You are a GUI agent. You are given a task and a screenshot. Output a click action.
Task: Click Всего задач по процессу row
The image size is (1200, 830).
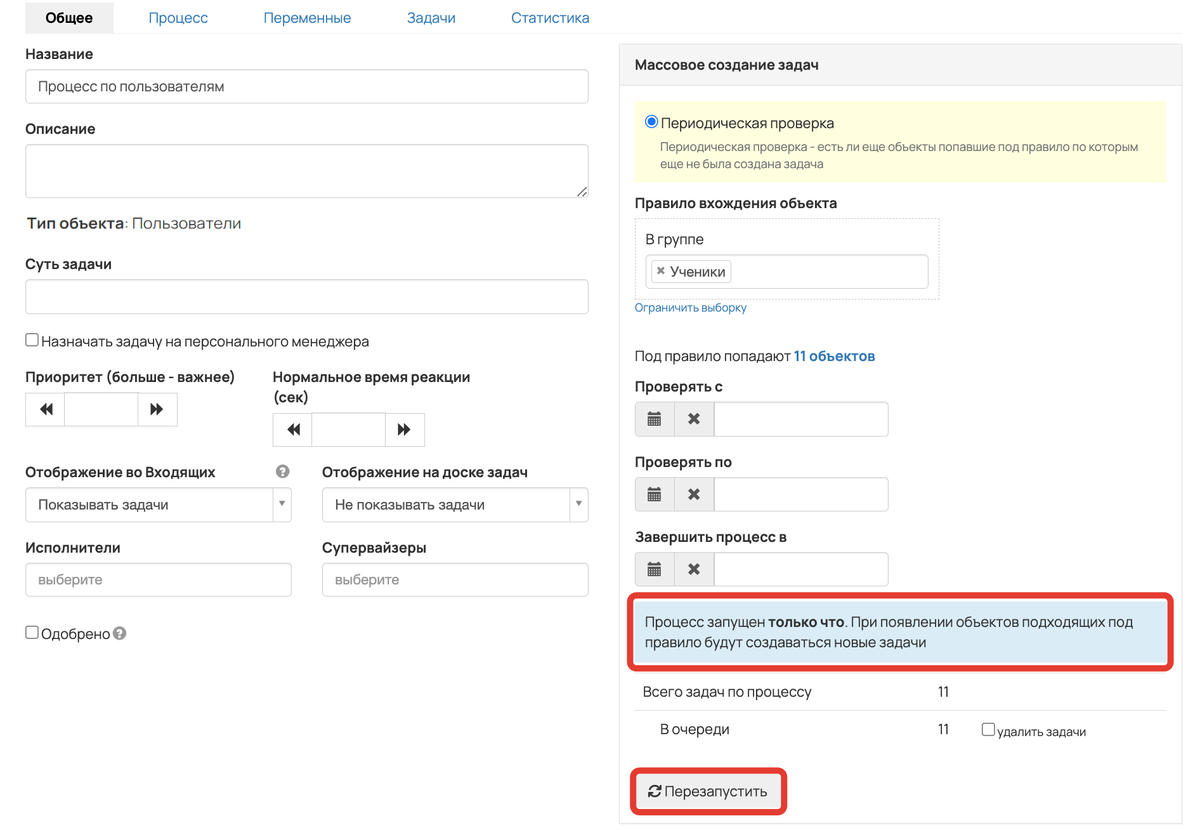(901, 692)
